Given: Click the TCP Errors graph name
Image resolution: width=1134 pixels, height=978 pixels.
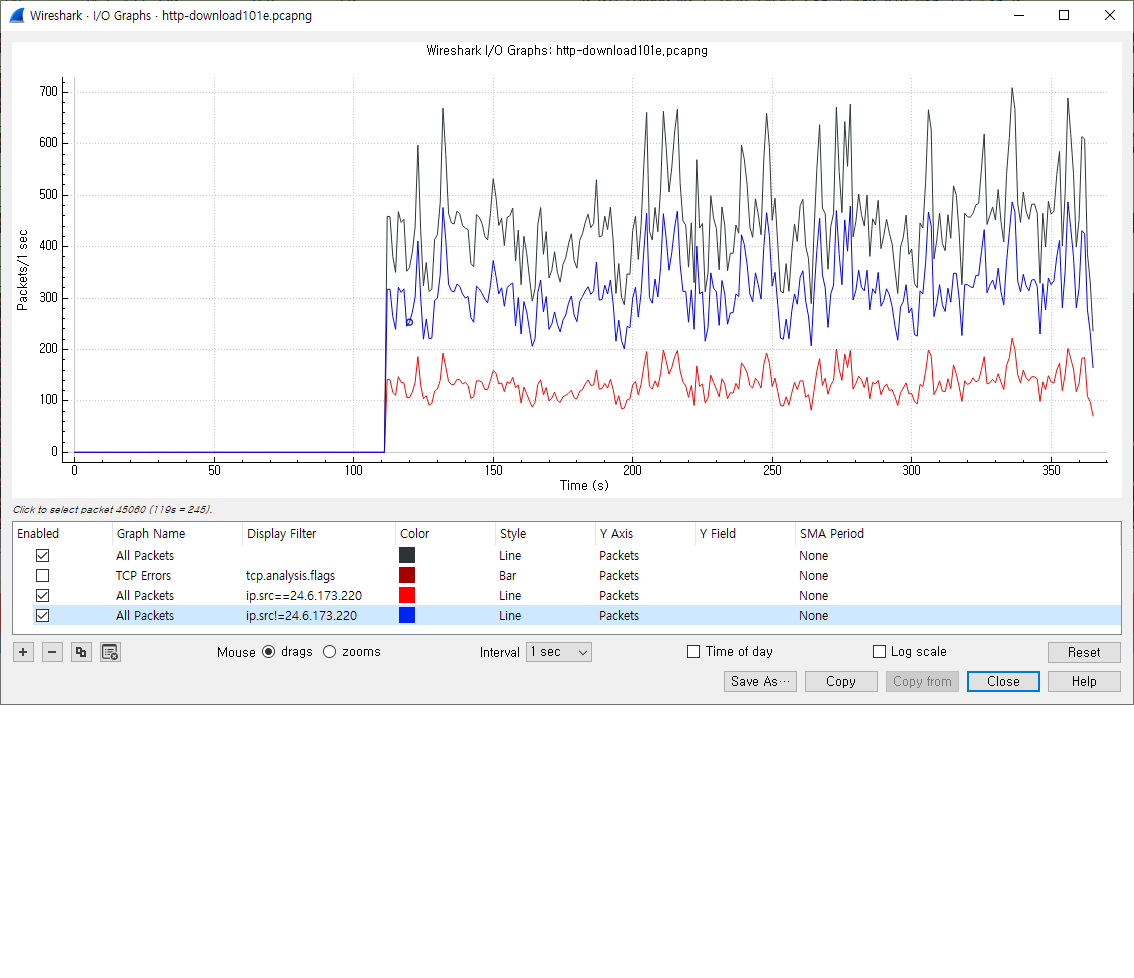Looking at the screenshot, I should pos(143,576).
